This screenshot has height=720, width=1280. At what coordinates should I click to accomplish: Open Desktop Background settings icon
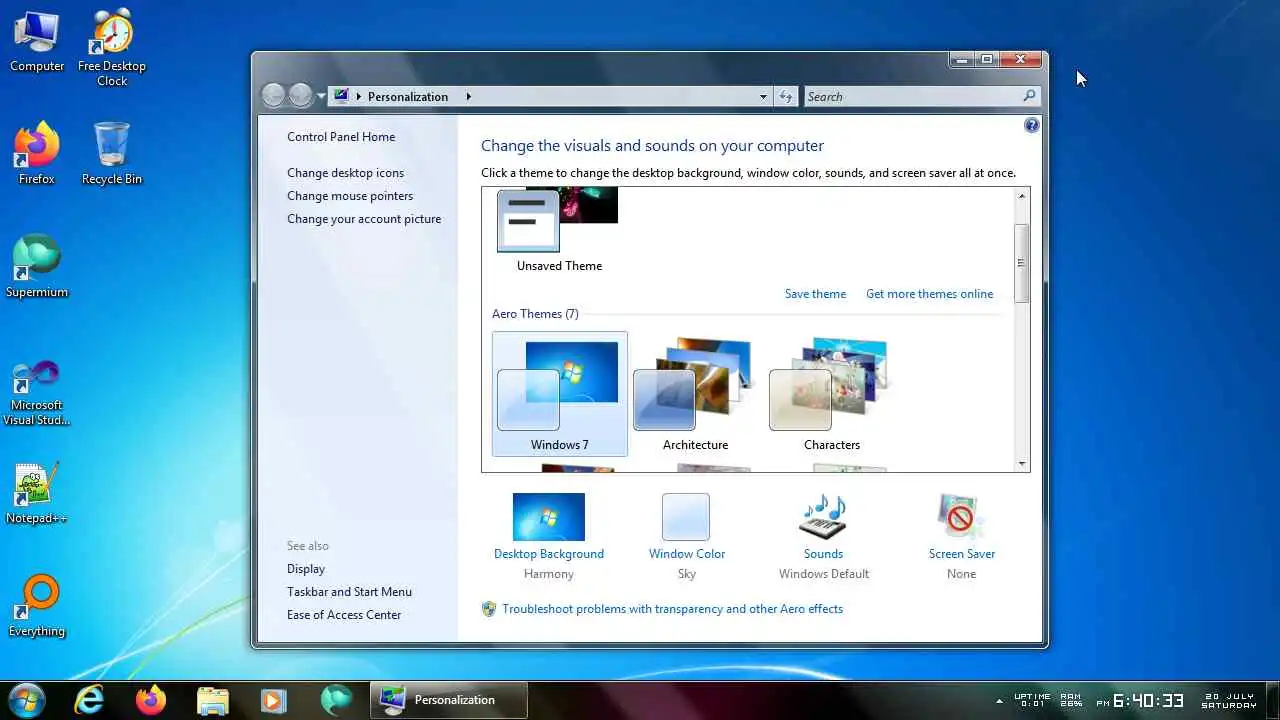coord(549,517)
